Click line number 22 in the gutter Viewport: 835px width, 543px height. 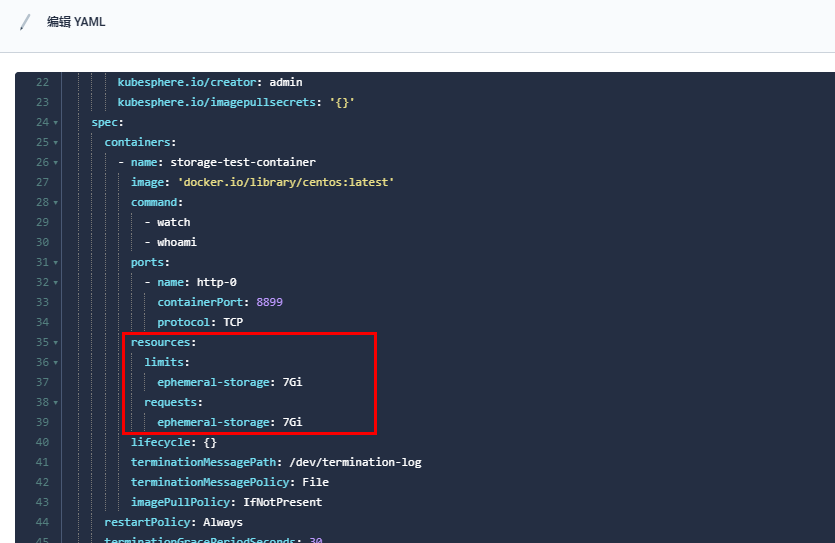point(41,82)
